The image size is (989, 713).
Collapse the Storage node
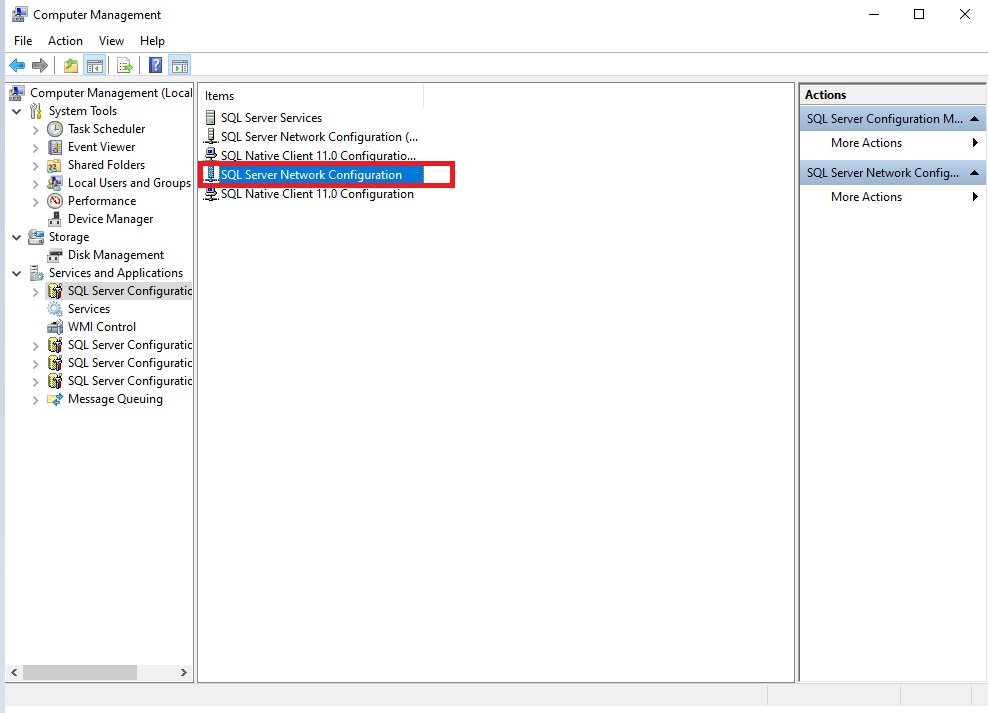16,238
